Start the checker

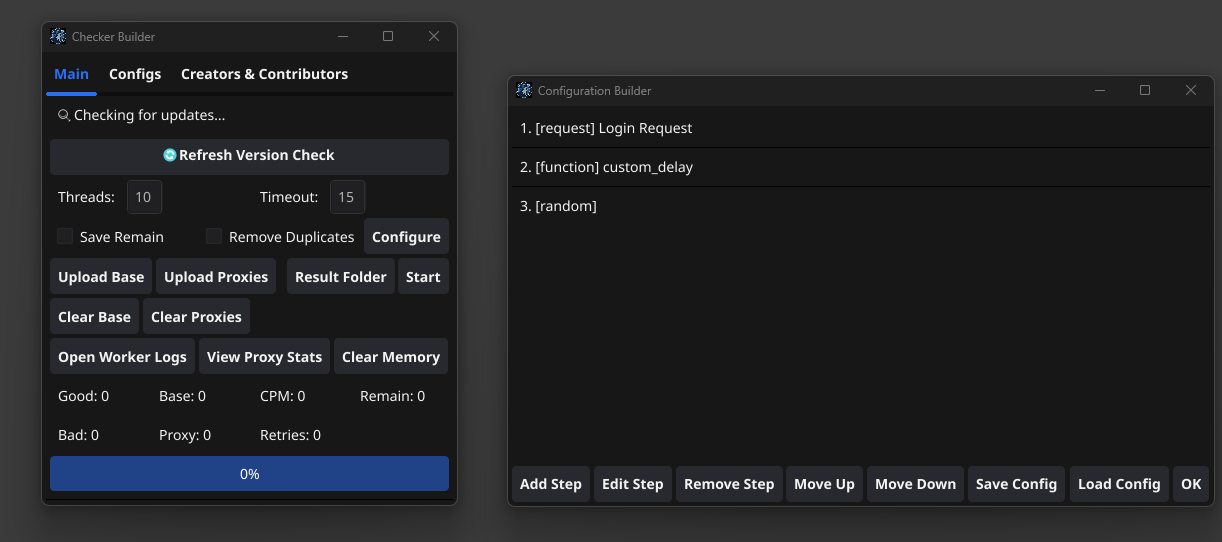423,277
